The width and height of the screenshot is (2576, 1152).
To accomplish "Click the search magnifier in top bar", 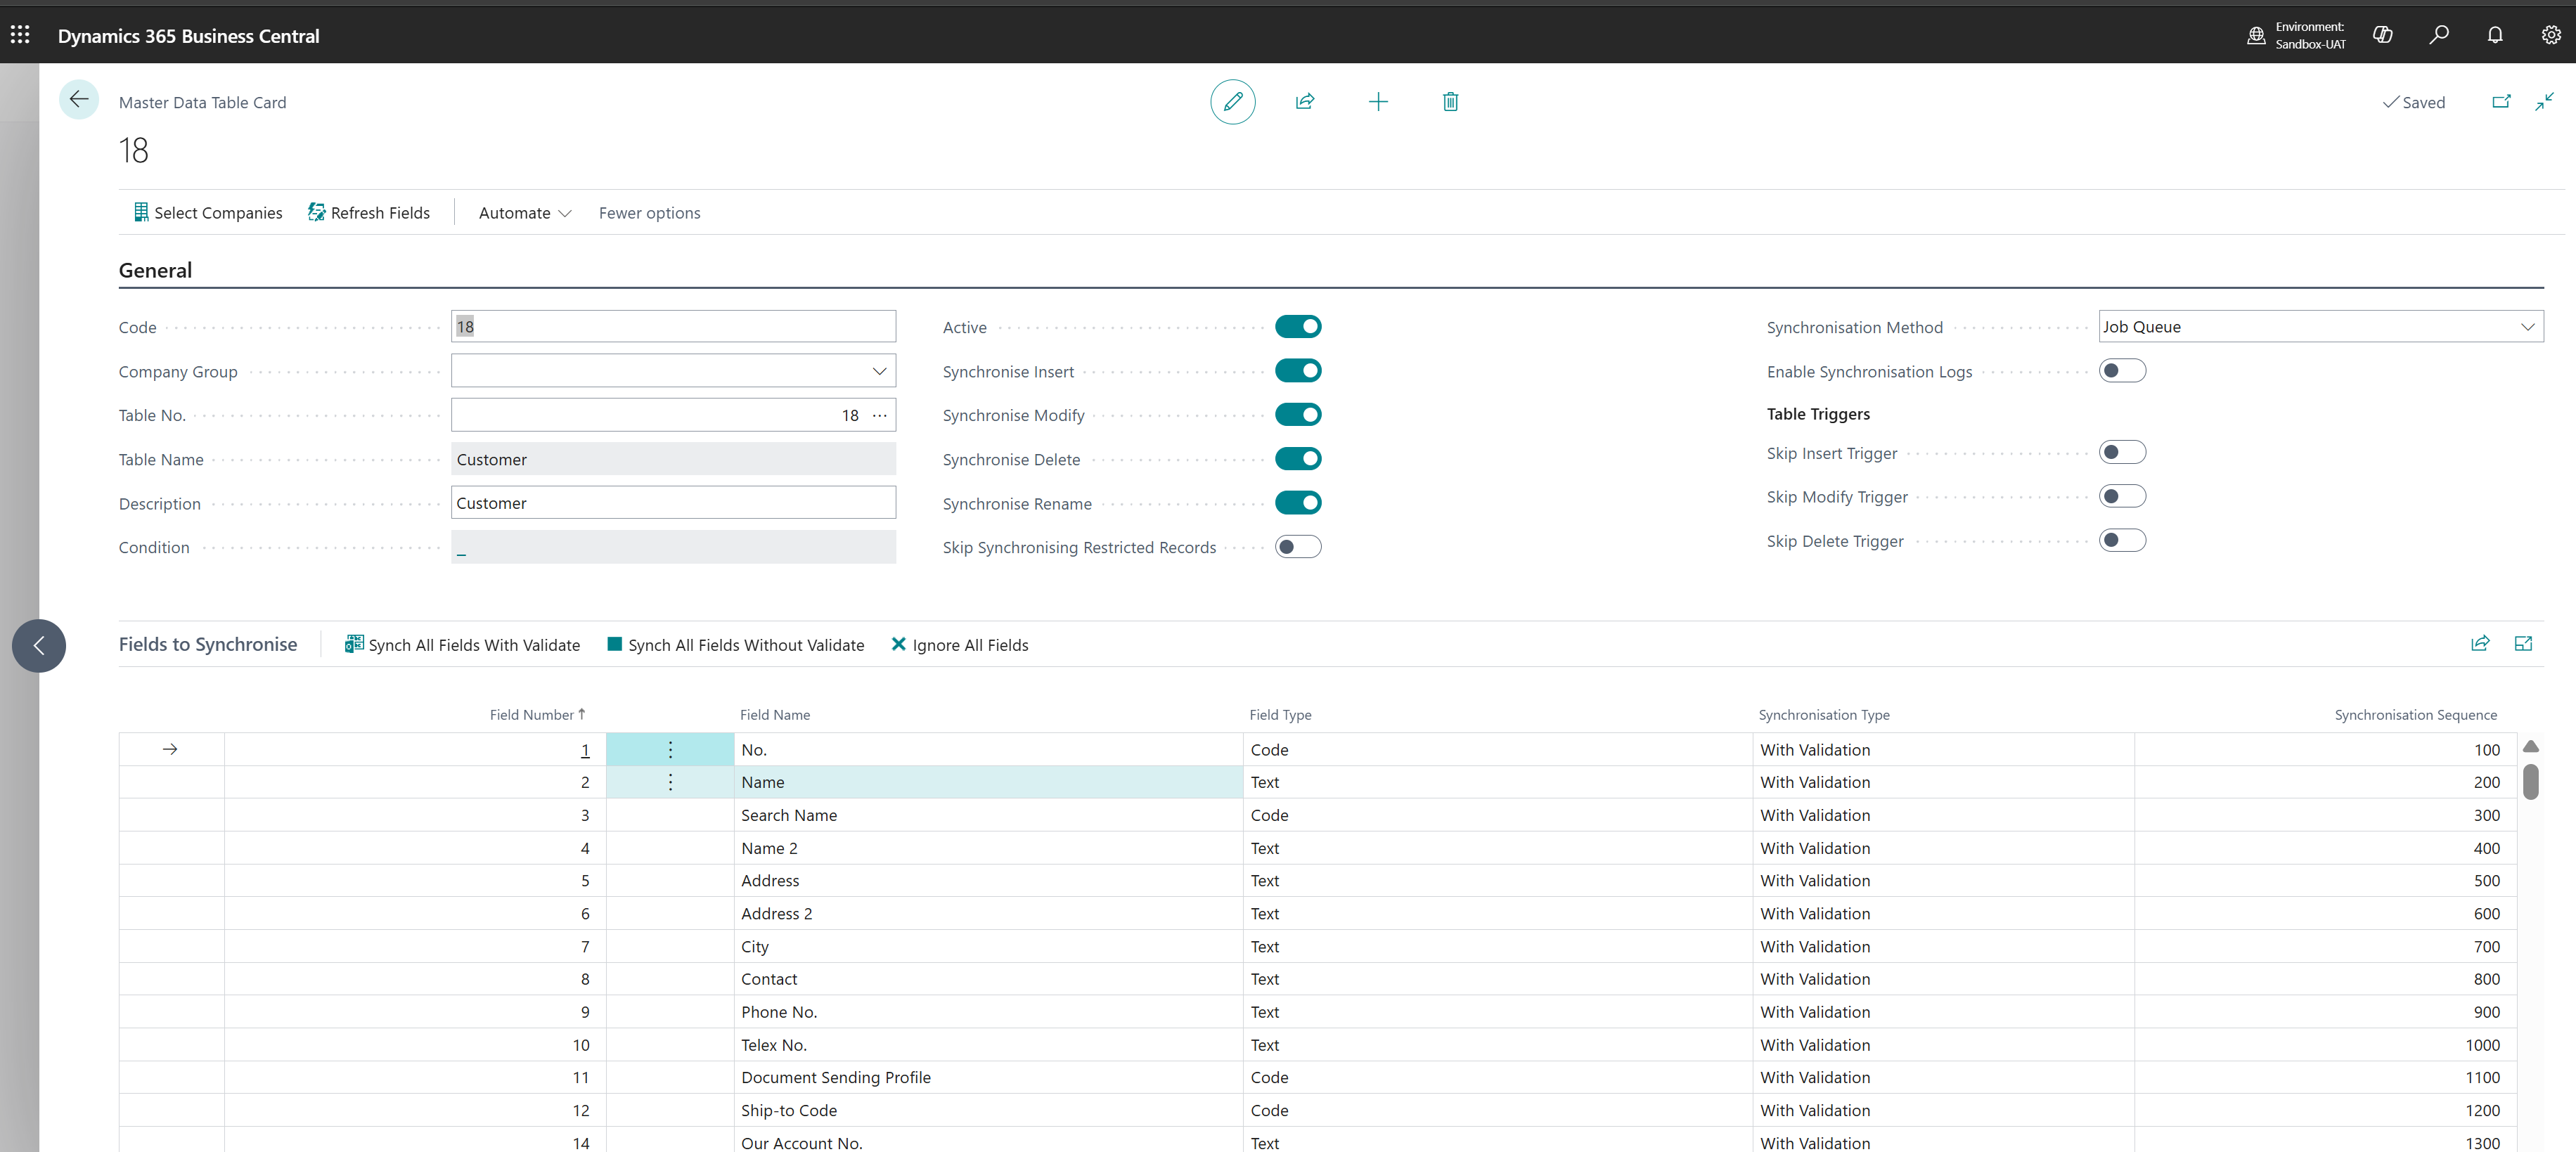I will pyautogui.click(x=2439, y=35).
